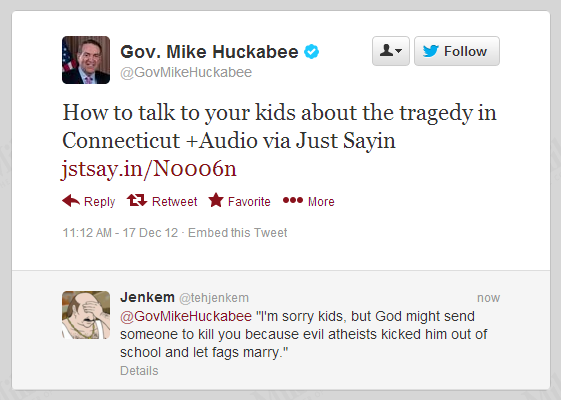This screenshot has width=561, height=400.
Task: Open Jenkem's profile name
Action: pos(147,297)
